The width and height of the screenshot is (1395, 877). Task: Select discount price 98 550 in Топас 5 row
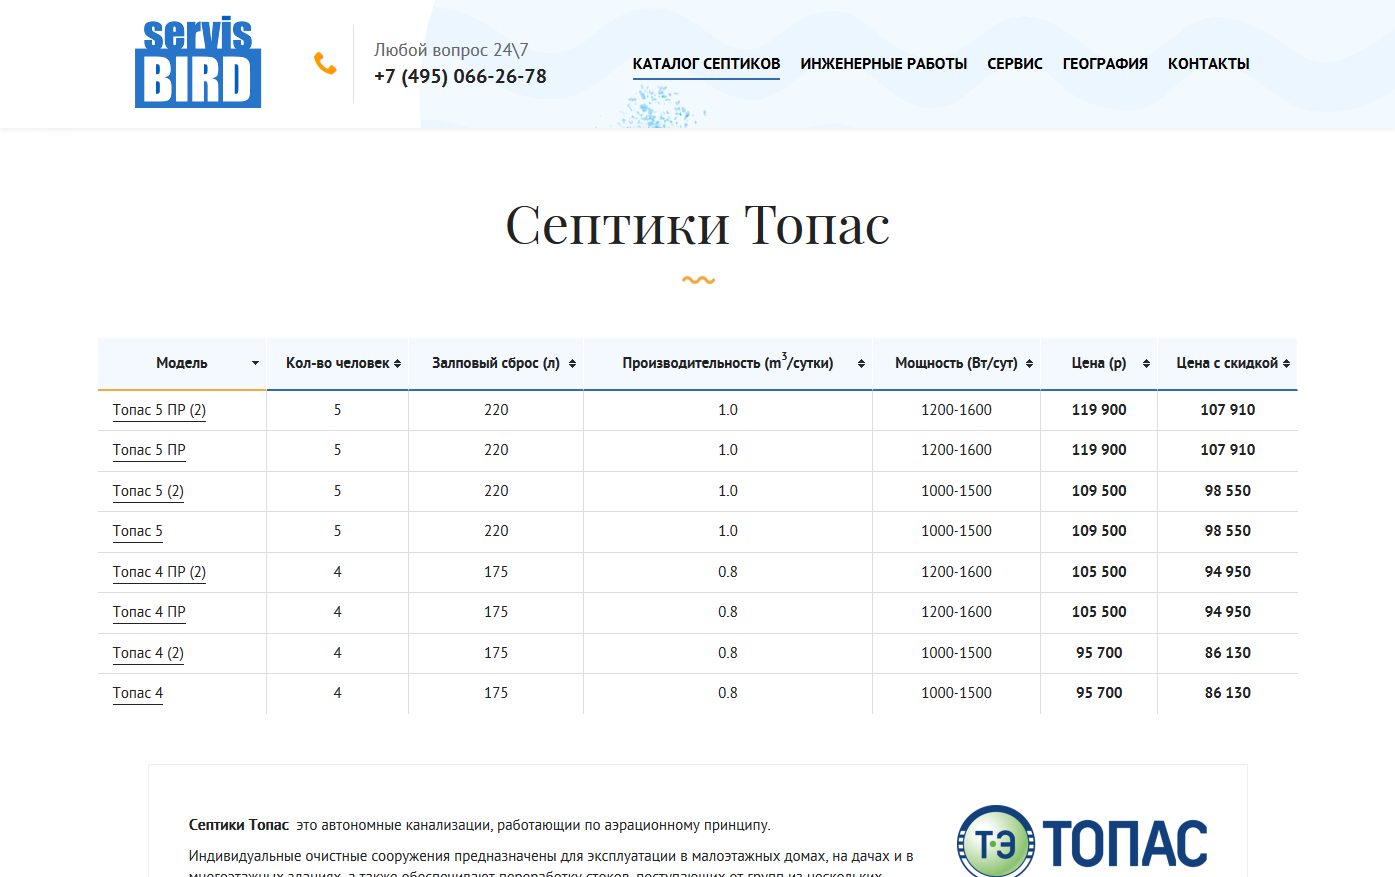tap(1228, 531)
